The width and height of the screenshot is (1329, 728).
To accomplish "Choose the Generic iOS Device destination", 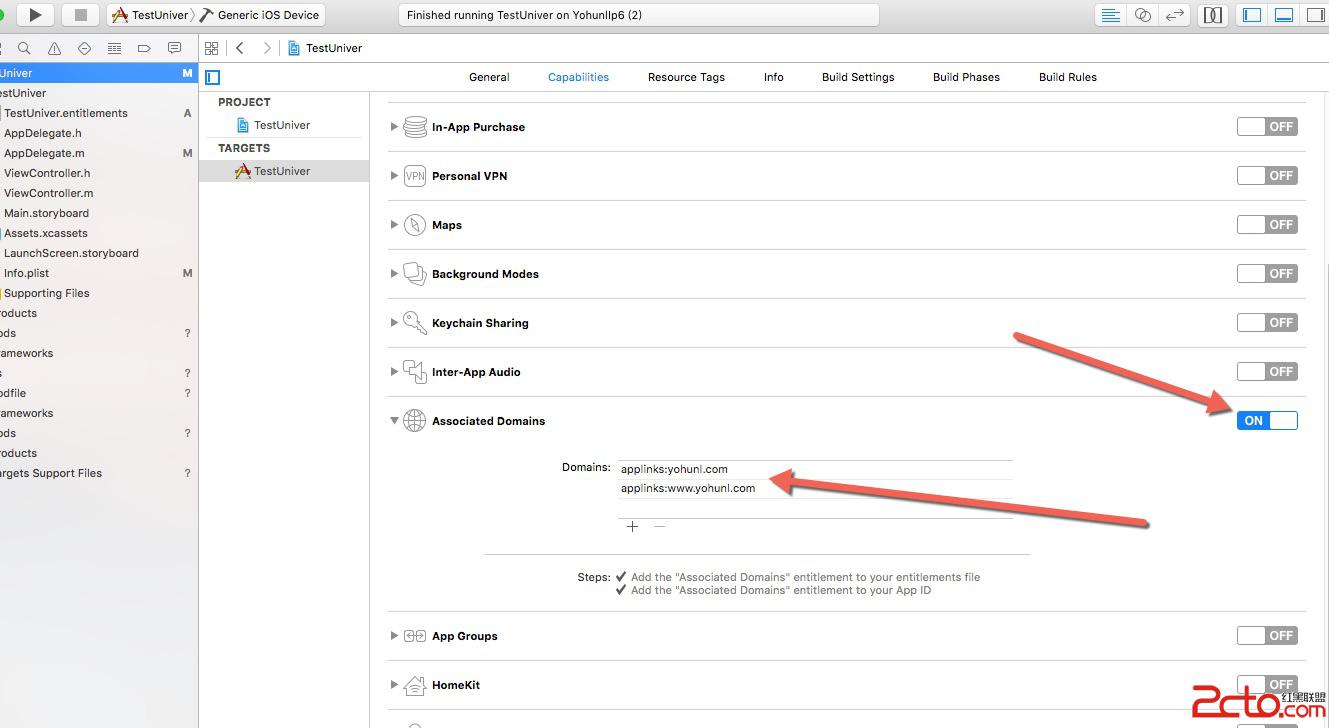I will tap(260, 15).
